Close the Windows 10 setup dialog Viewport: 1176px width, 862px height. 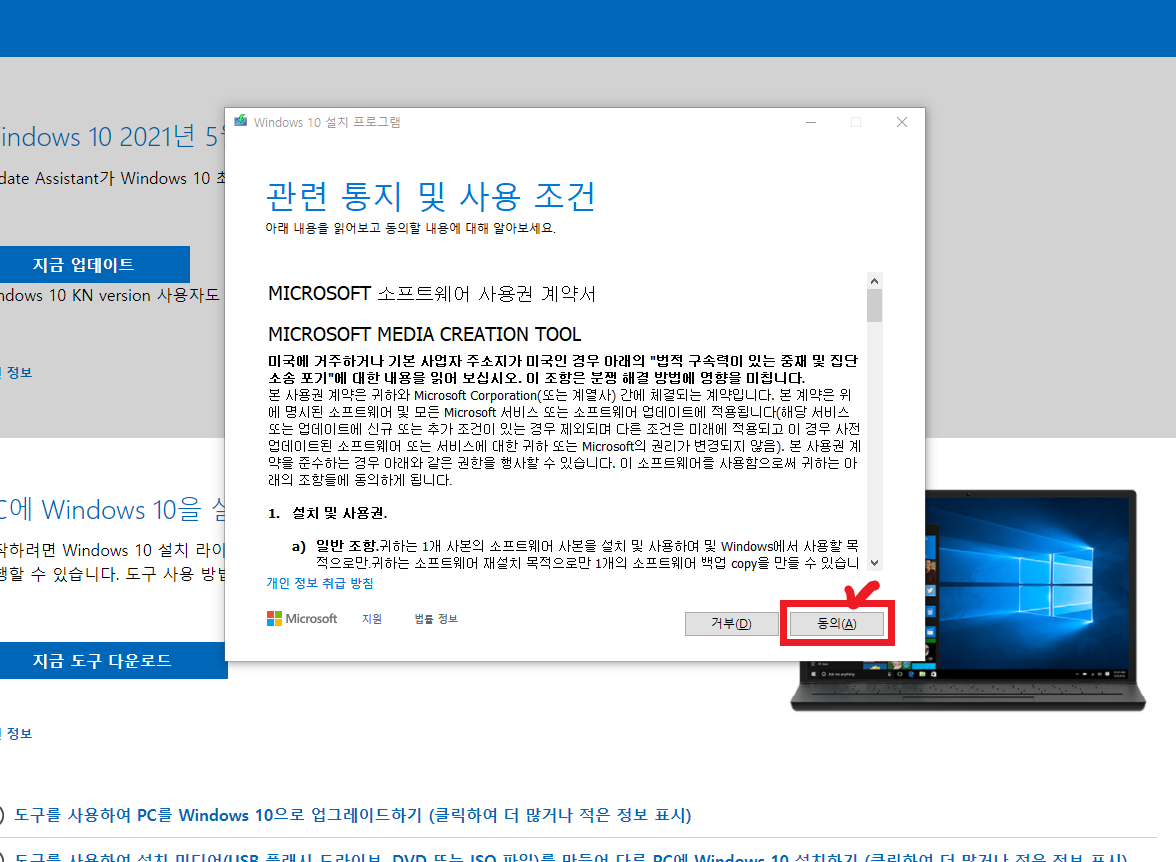click(x=902, y=122)
